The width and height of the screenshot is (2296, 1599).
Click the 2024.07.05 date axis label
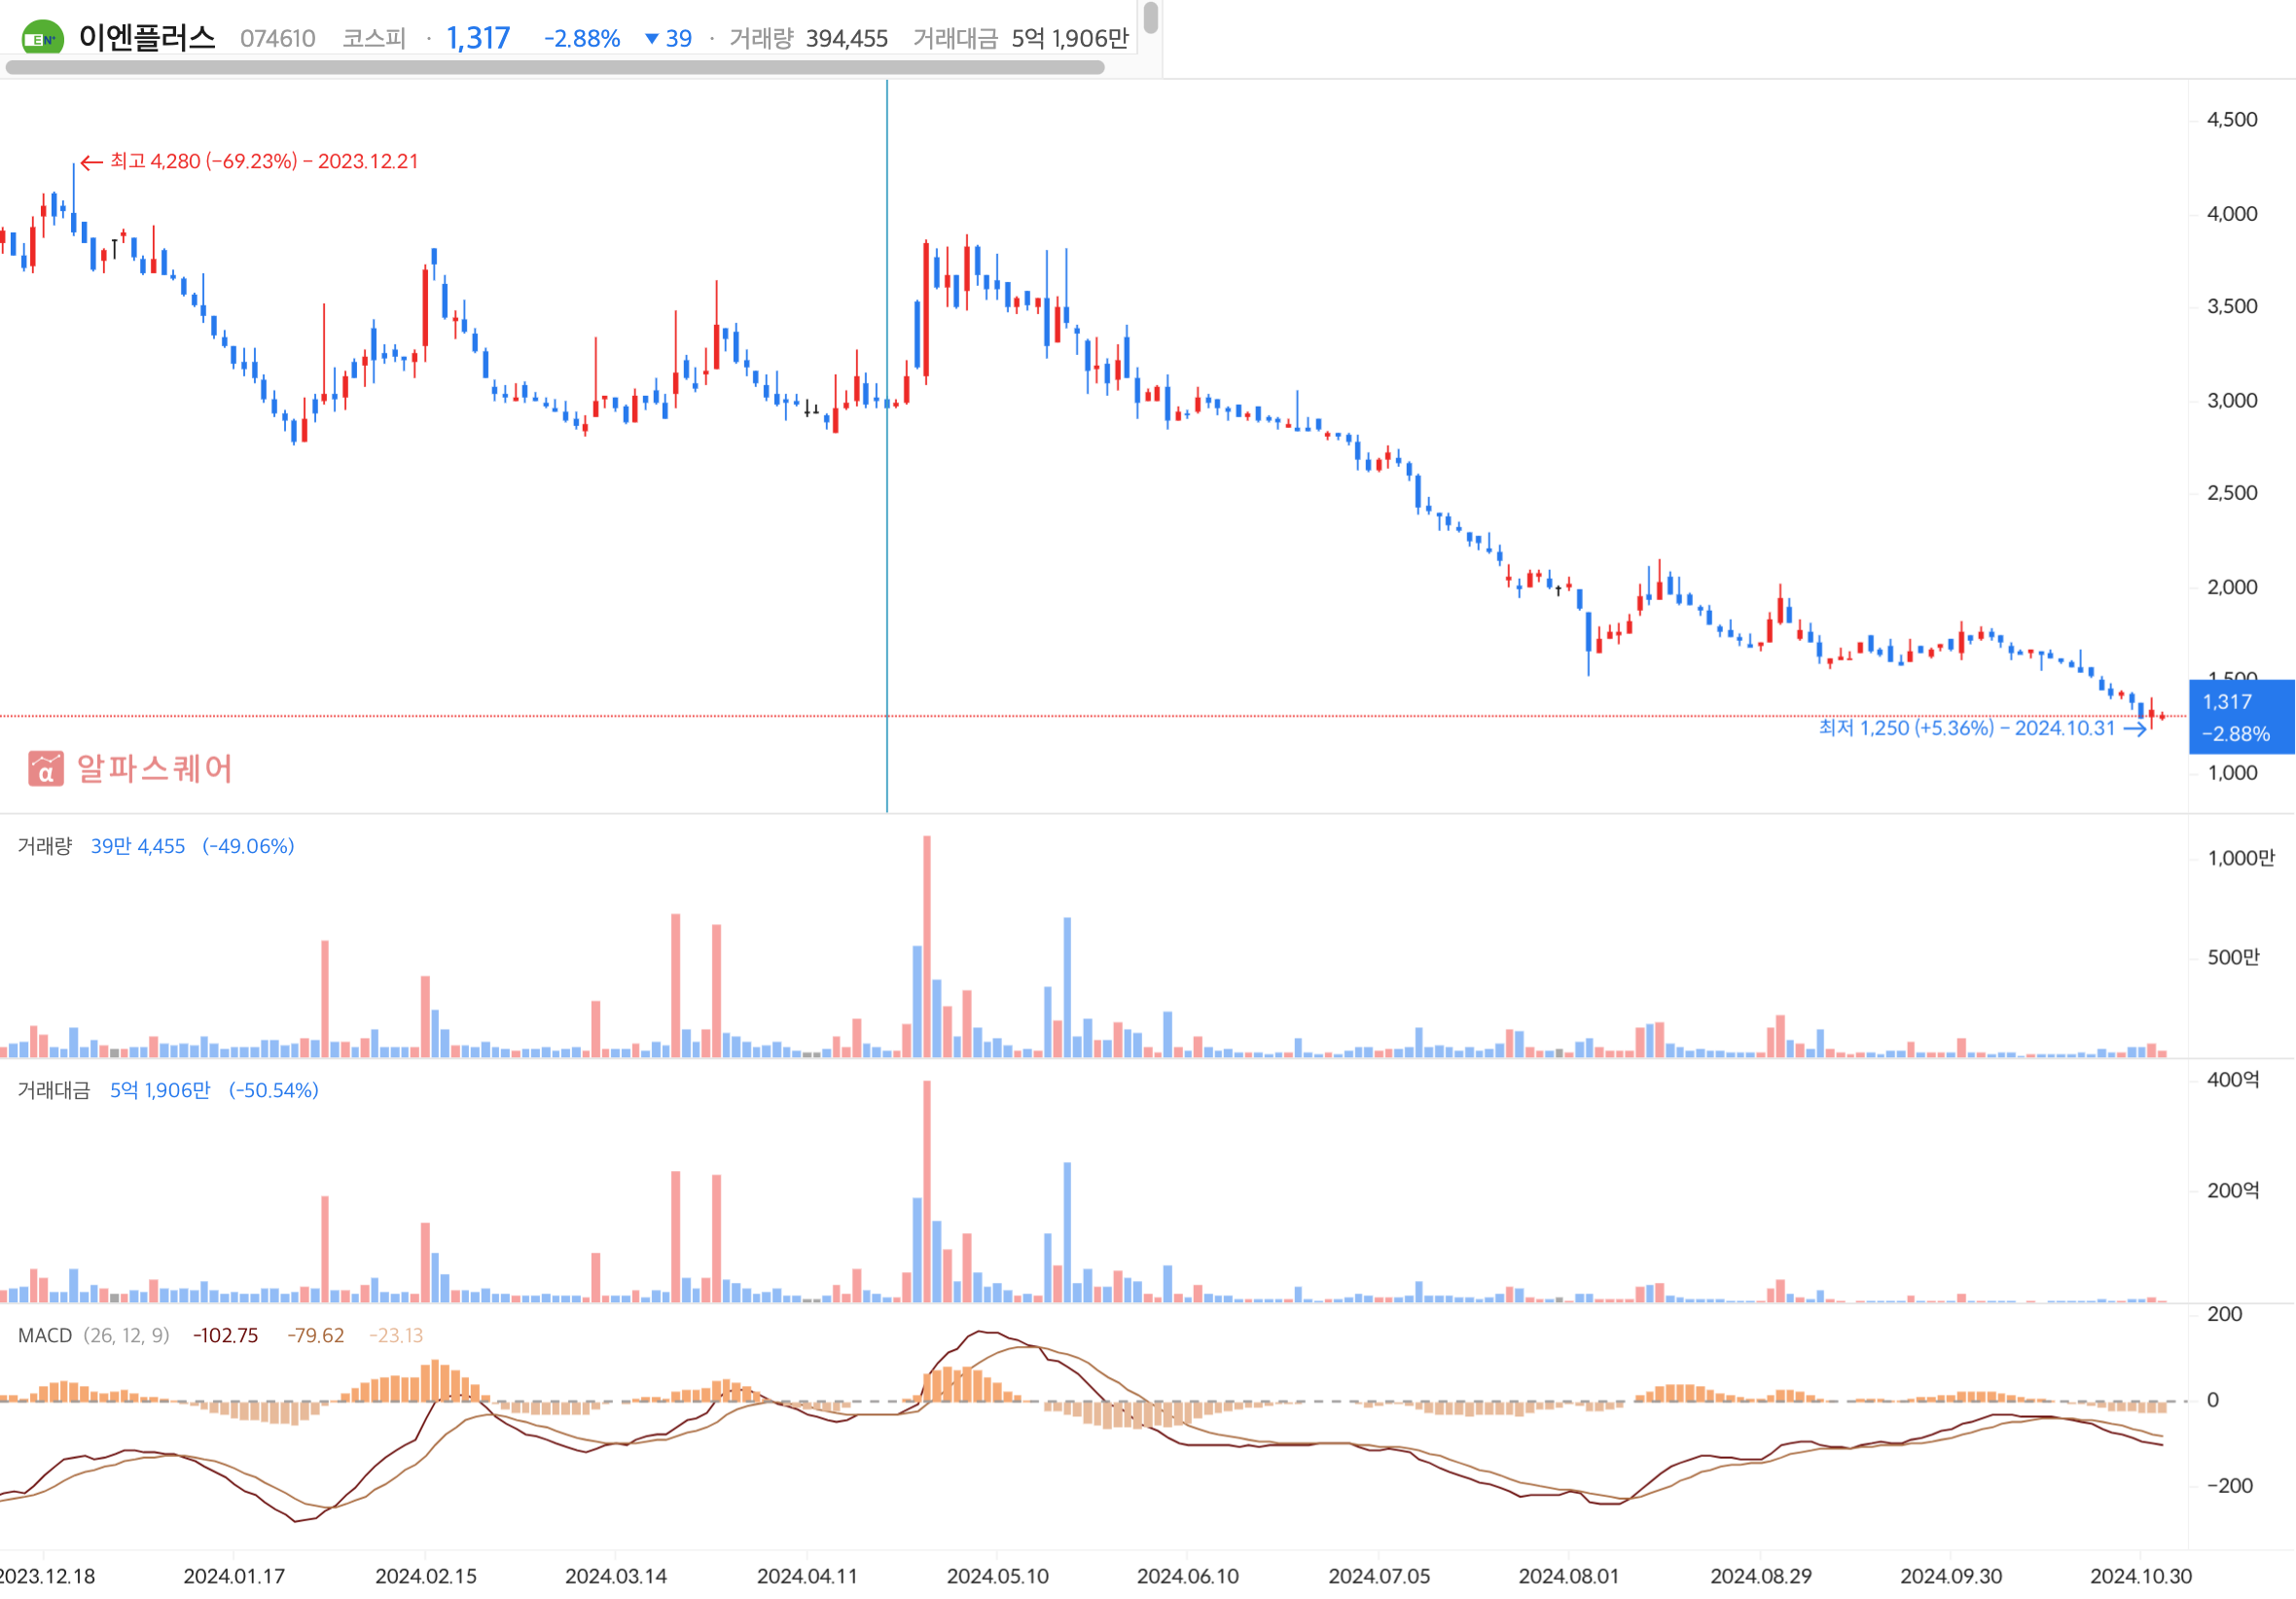pos(1379,1576)
